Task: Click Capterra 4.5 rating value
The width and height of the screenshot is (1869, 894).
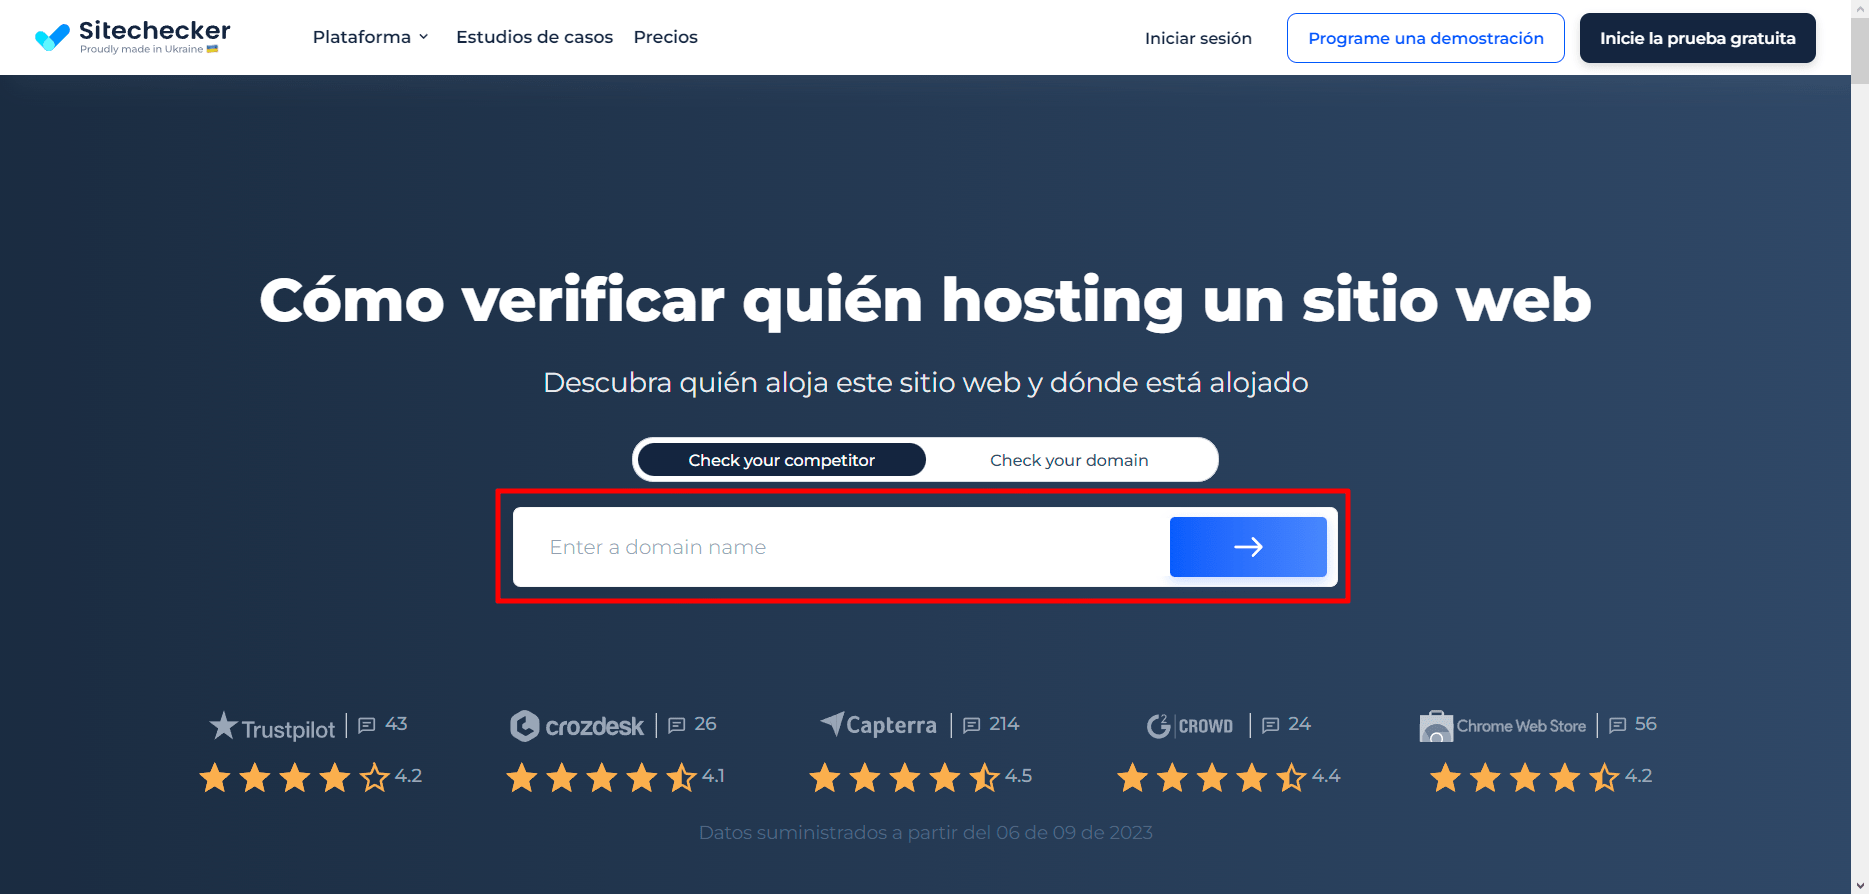Action: (1018, 776)
